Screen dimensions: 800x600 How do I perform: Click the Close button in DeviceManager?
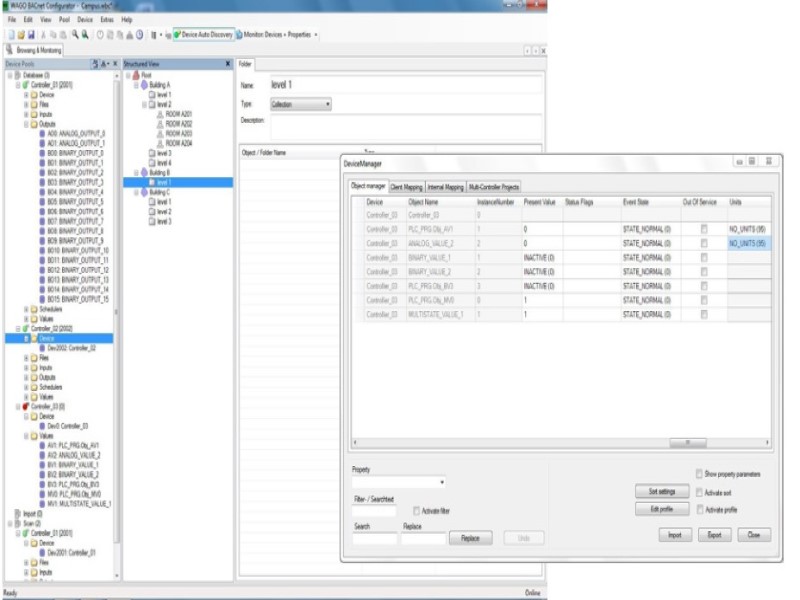(754, 535)
